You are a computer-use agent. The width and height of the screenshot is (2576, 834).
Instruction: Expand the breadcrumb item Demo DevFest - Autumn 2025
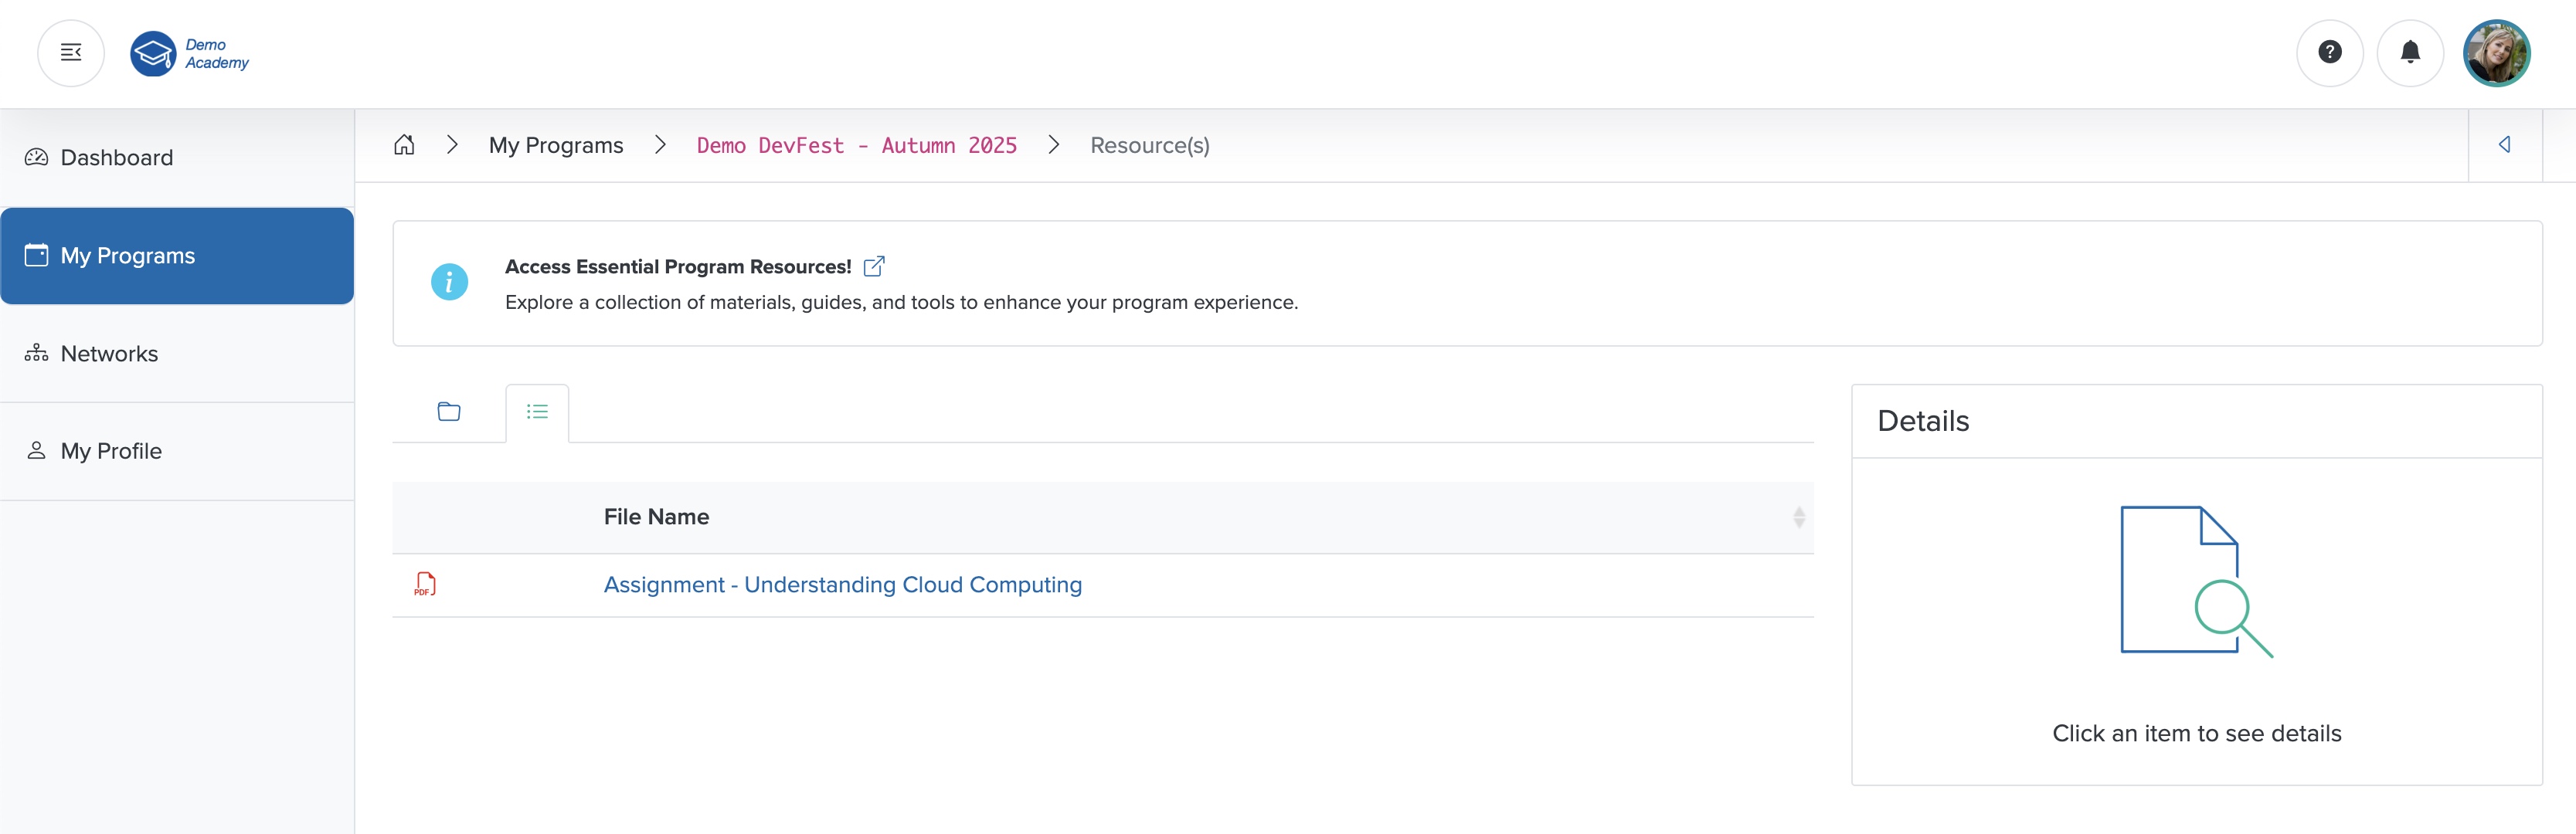(857, 145)
